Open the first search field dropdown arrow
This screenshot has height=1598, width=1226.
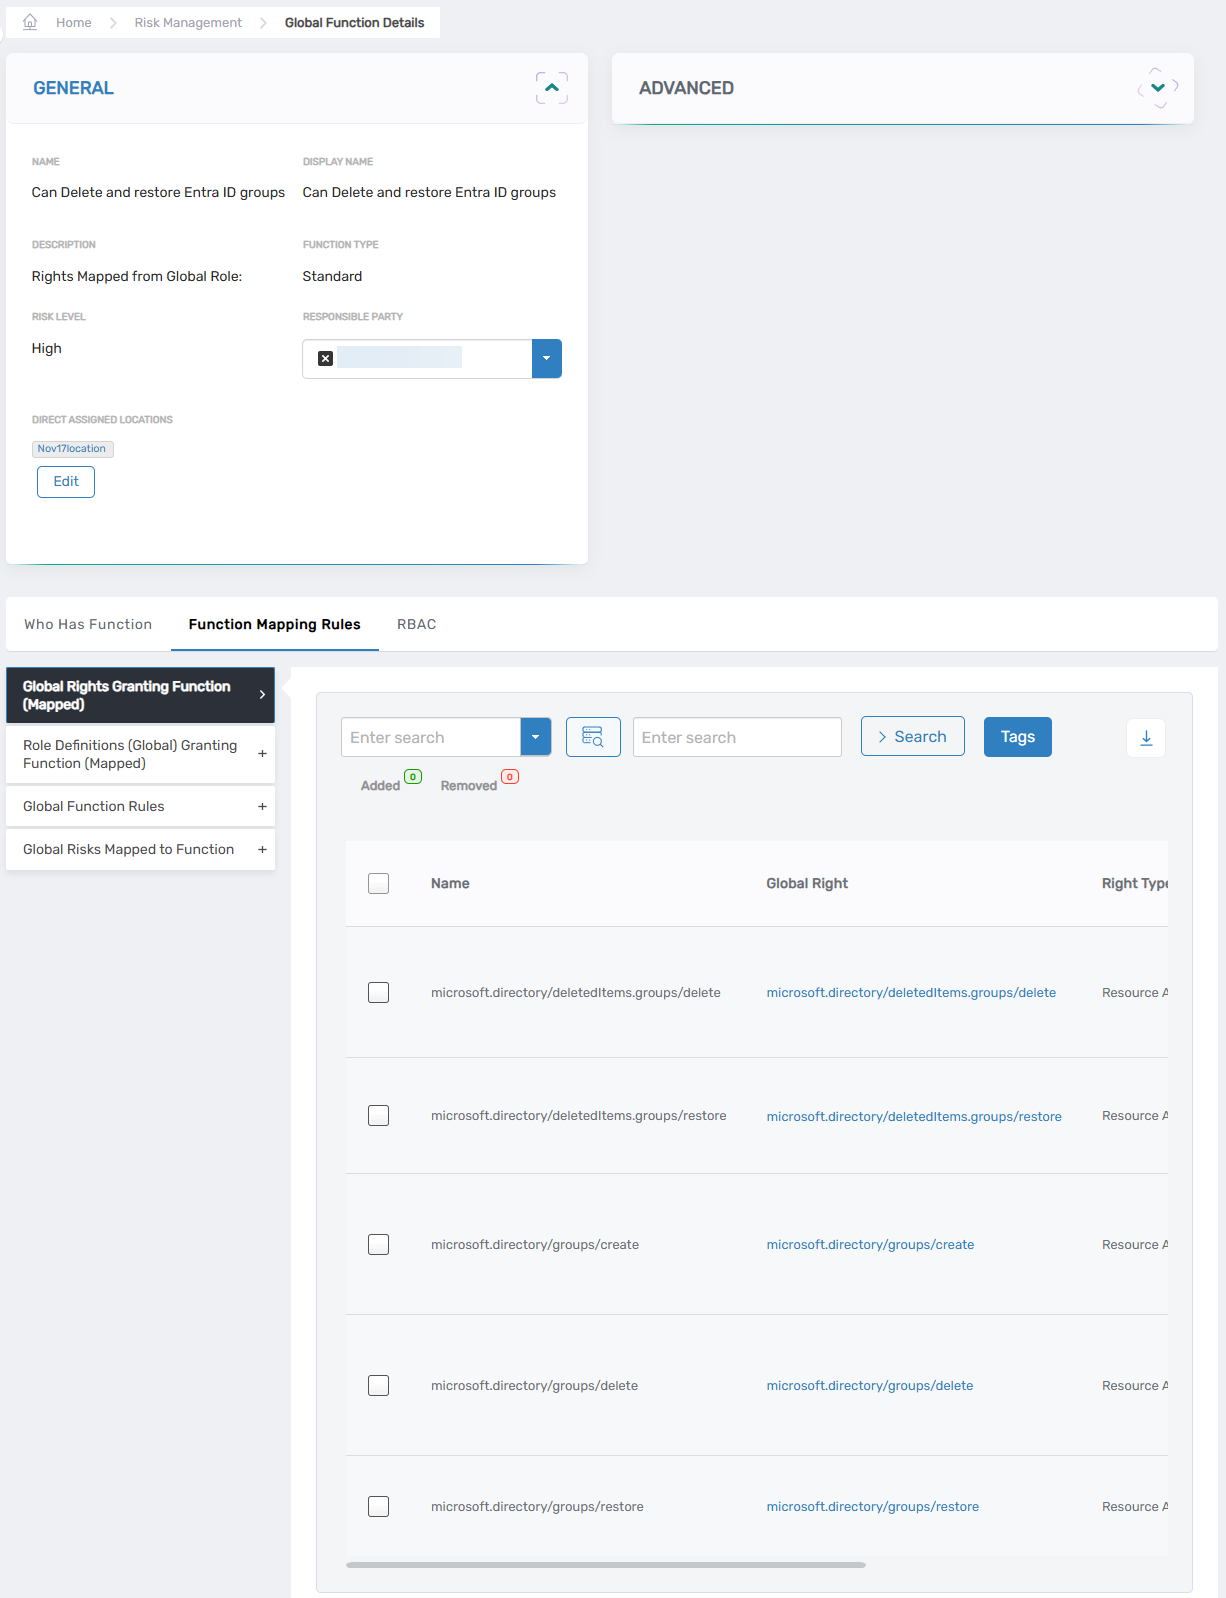click(x=535, y=737)
